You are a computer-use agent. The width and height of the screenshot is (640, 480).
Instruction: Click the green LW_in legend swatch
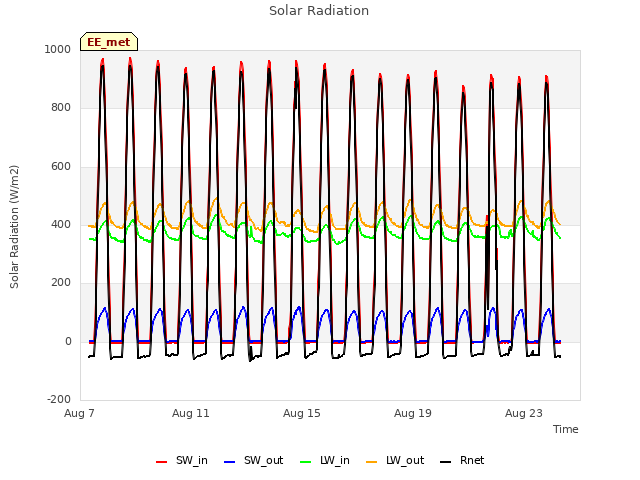coord(306,462)
